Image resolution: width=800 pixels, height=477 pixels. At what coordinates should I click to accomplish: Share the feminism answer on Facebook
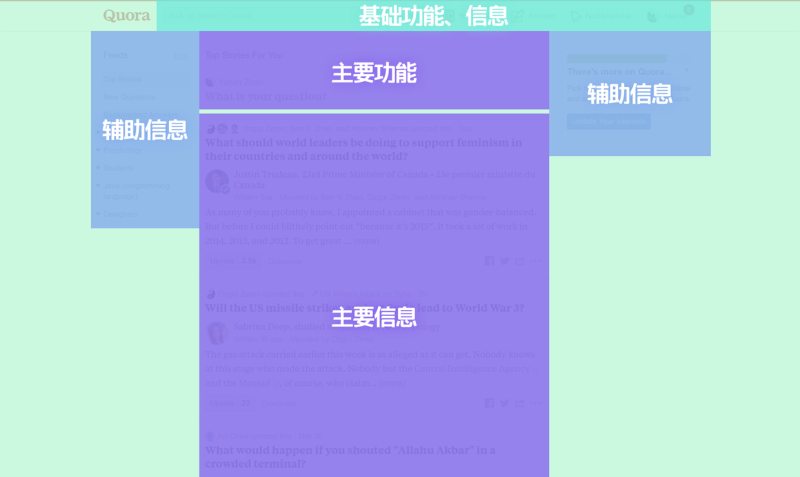coord(489,261)
